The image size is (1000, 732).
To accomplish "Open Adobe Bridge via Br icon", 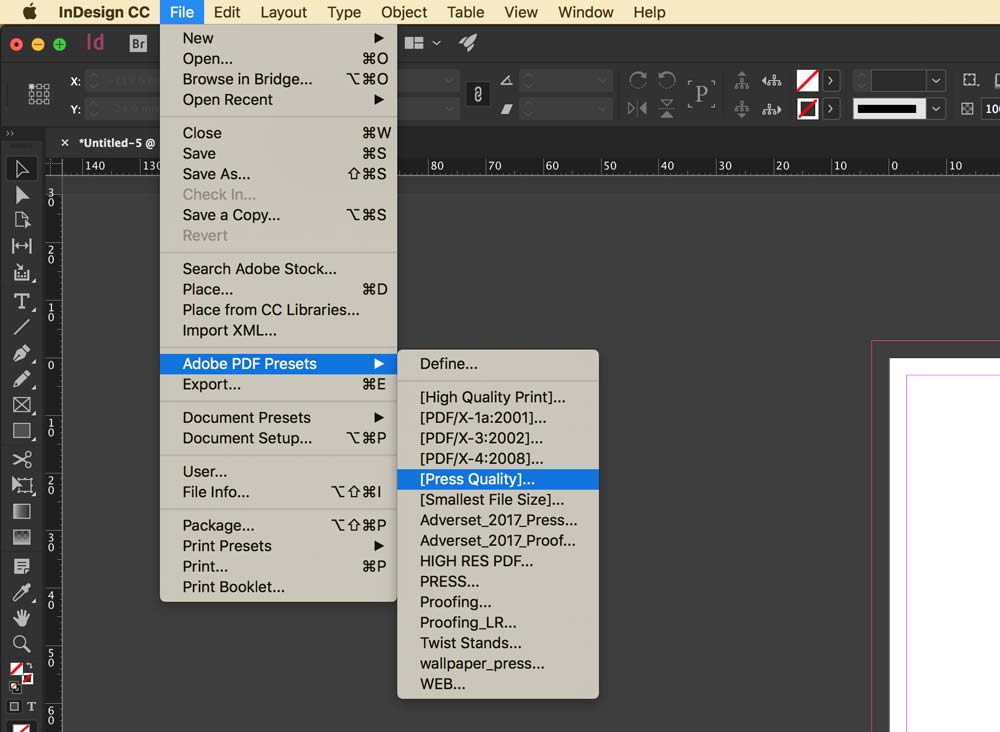I will pyautogui.click(x=138, y=43).
